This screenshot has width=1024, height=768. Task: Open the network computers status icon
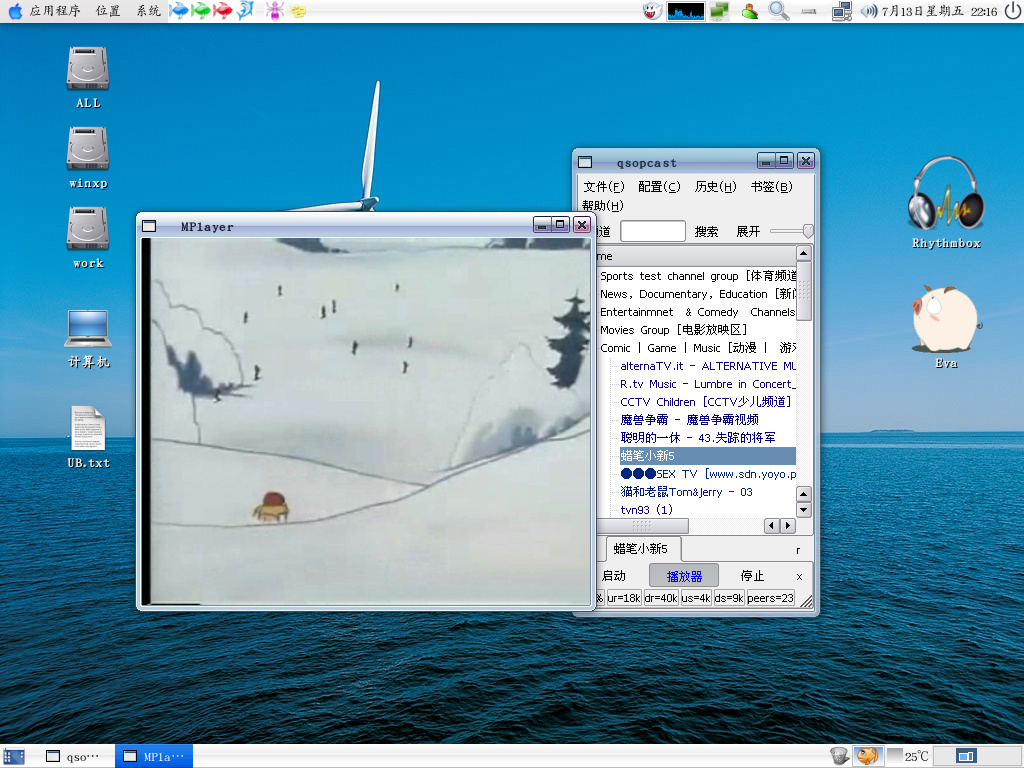842,11
